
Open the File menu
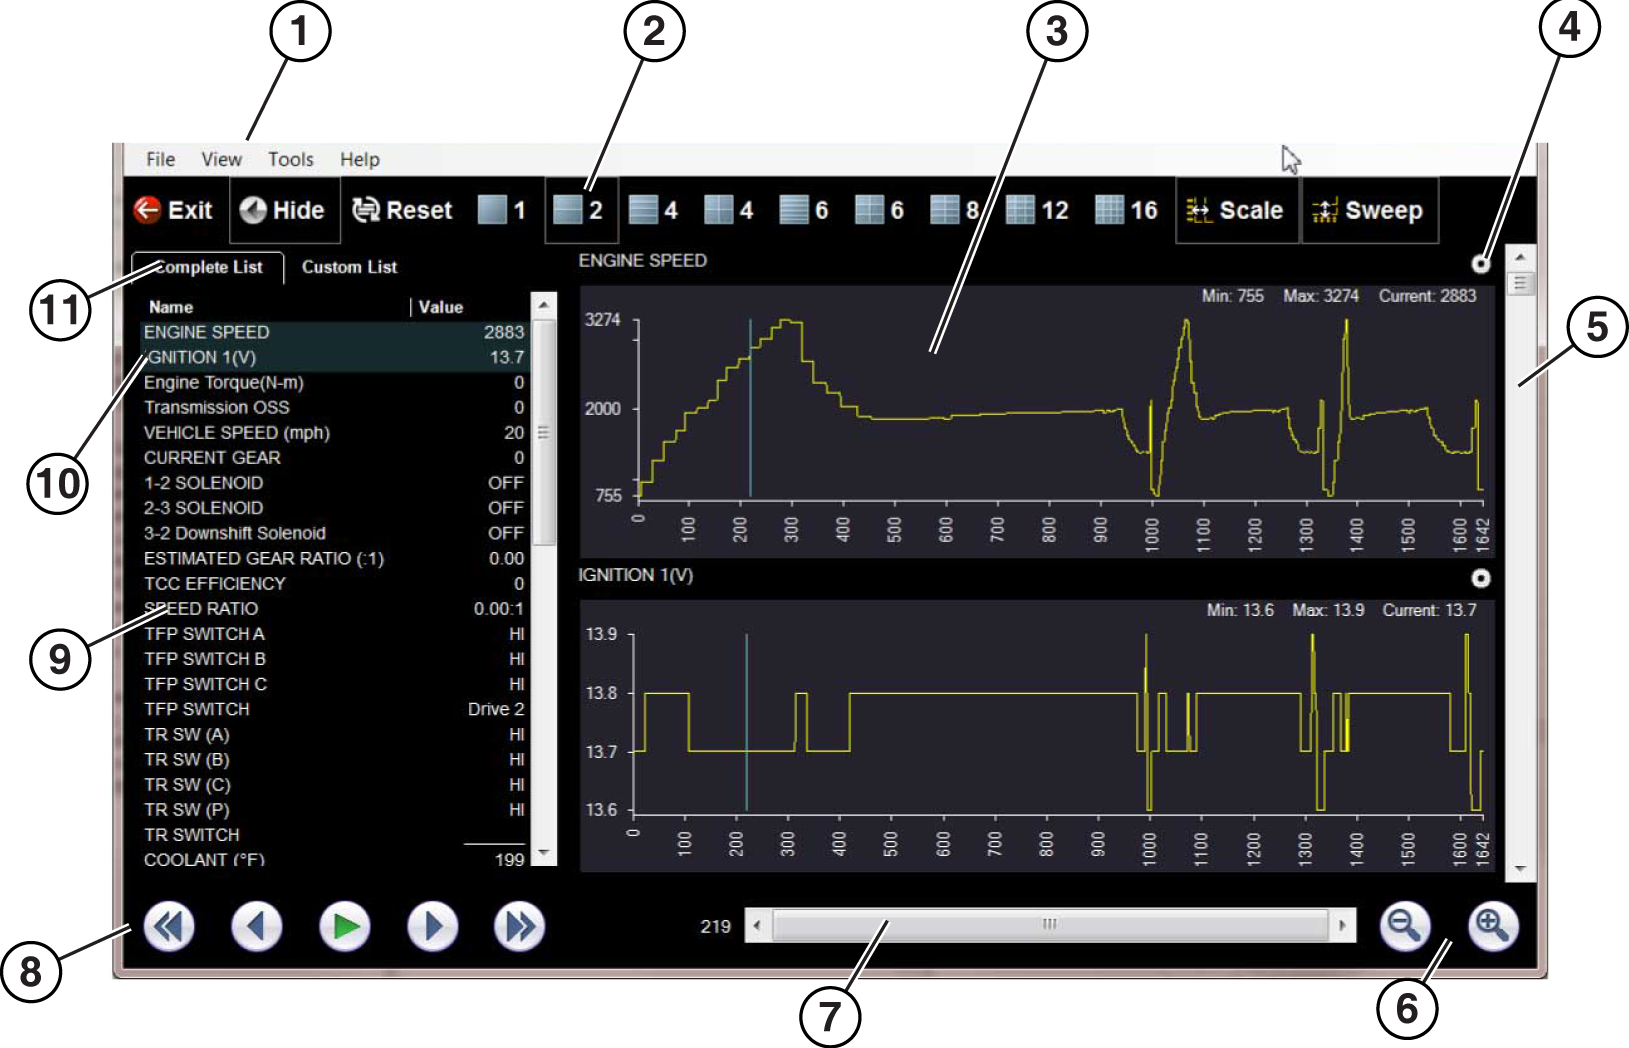click(160, 159)
